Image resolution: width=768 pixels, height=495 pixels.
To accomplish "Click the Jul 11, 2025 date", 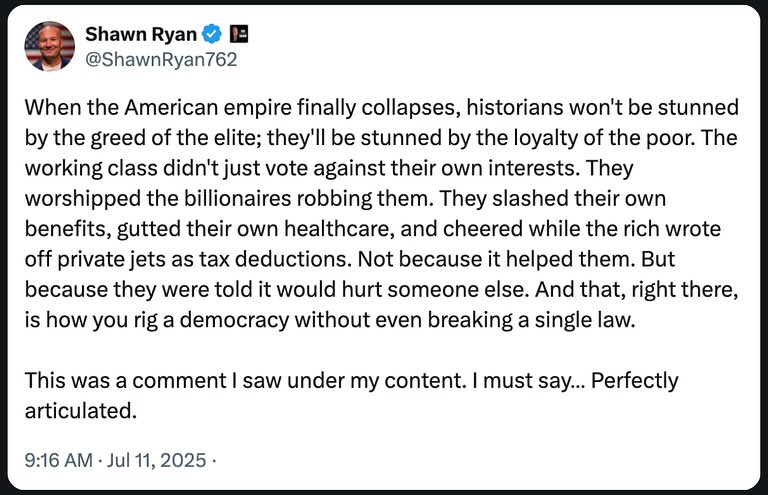I will click(x=156, y=460).
